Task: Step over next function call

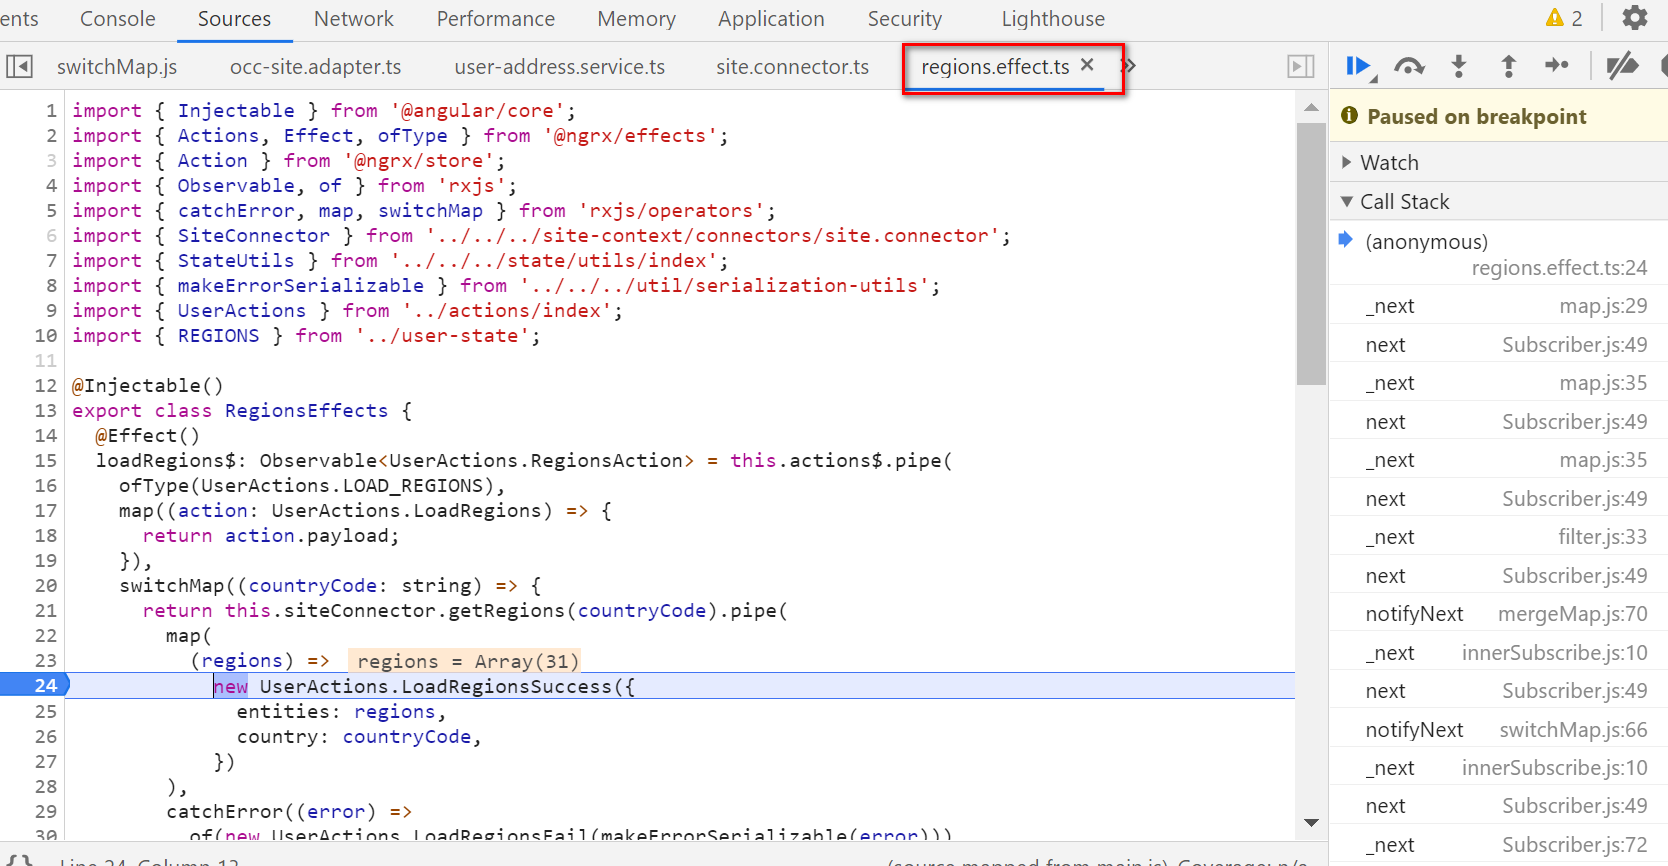Action: click(x=1409, y=66)
